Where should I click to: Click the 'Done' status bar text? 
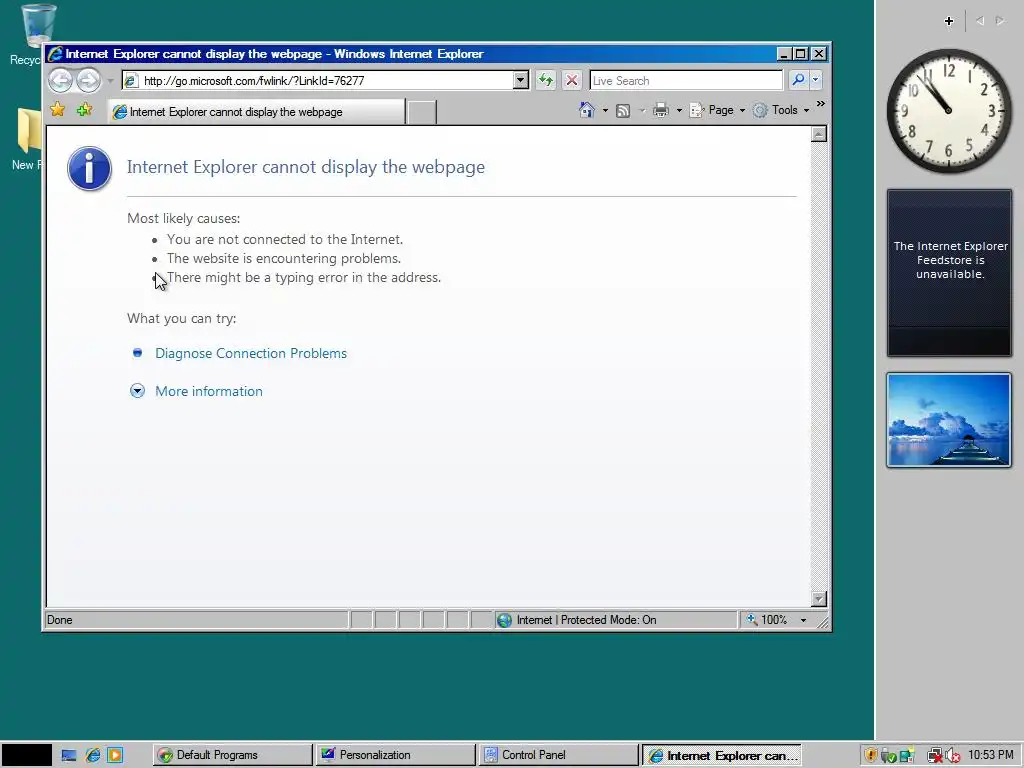point(59,620)
